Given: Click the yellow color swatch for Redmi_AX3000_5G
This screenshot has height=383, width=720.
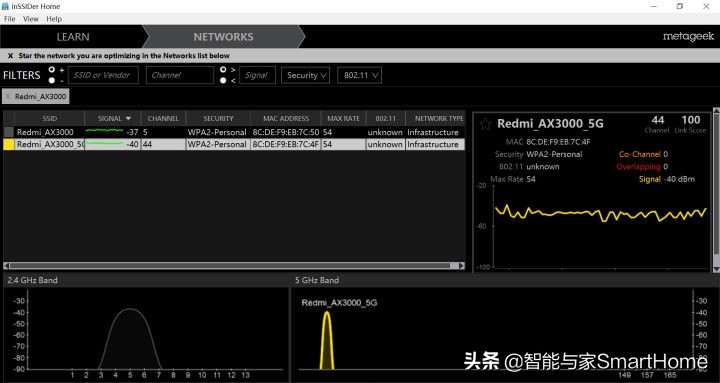Looking at the screenshot, I should (9, 144).
